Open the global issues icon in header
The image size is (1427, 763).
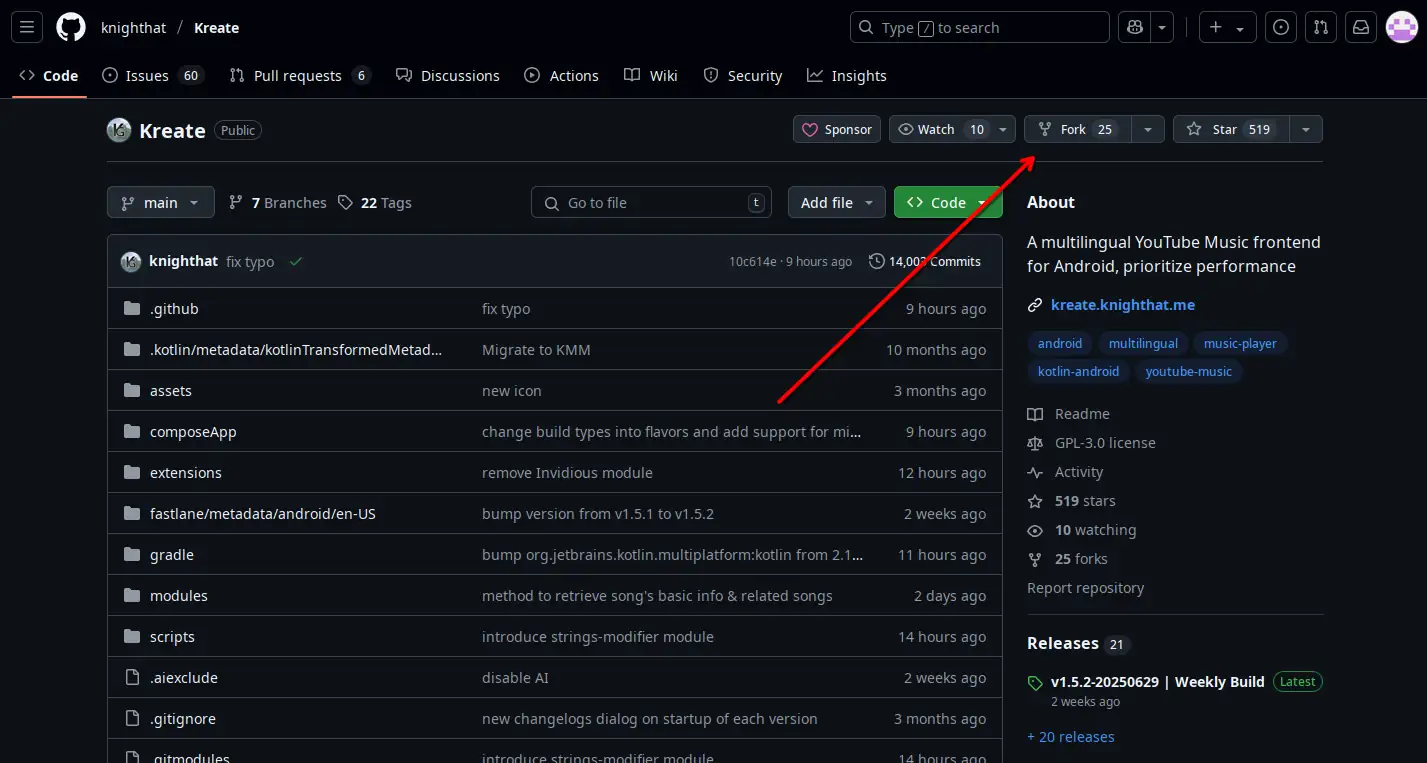point(1281,28)
